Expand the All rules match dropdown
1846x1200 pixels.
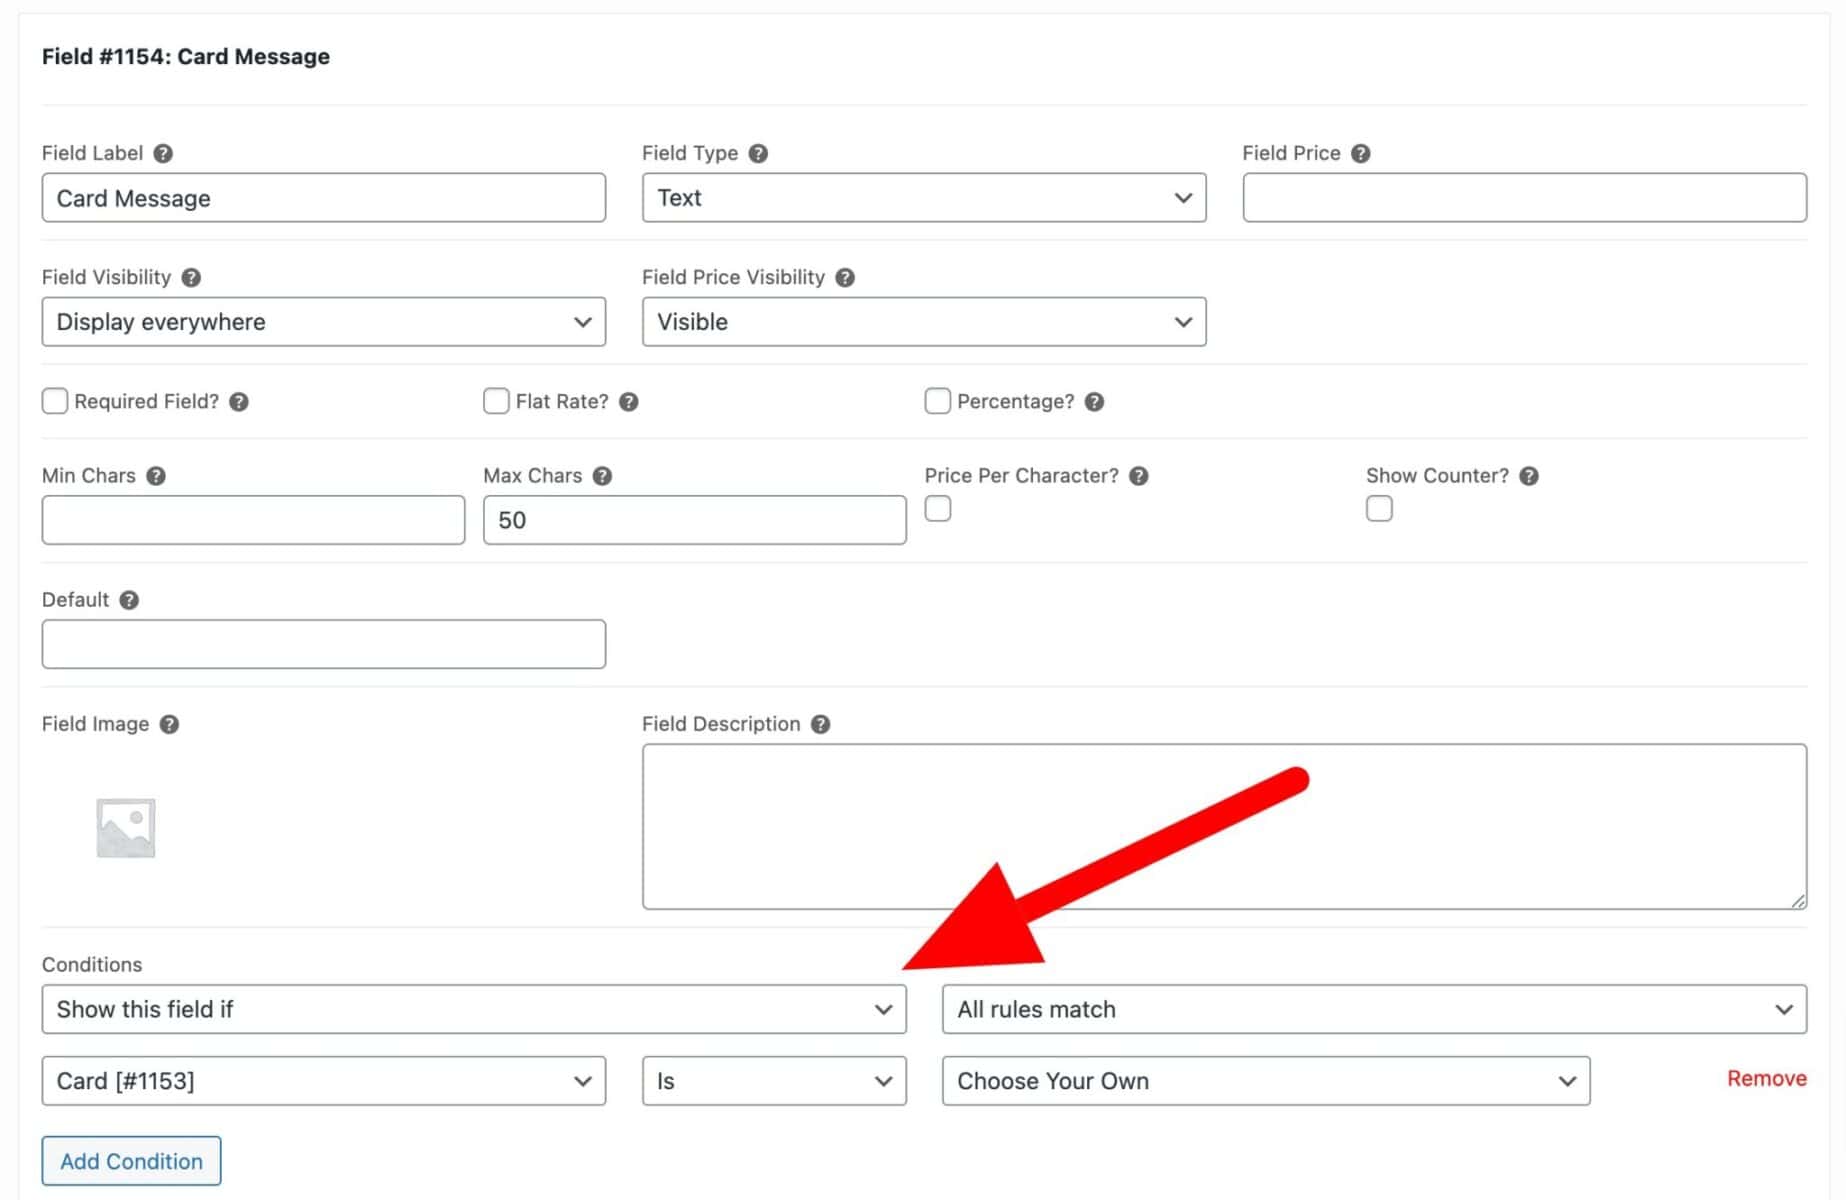coord(1374,1009)
